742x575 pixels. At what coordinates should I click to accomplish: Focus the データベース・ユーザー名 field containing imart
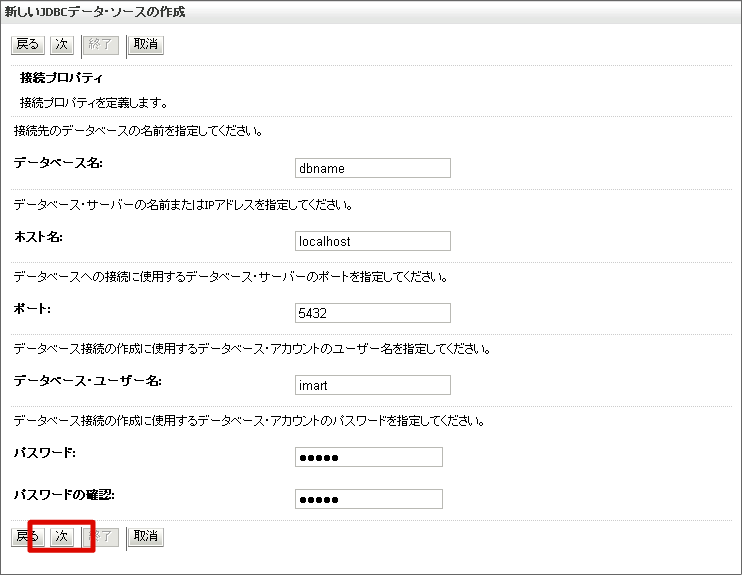click(373, 385)
